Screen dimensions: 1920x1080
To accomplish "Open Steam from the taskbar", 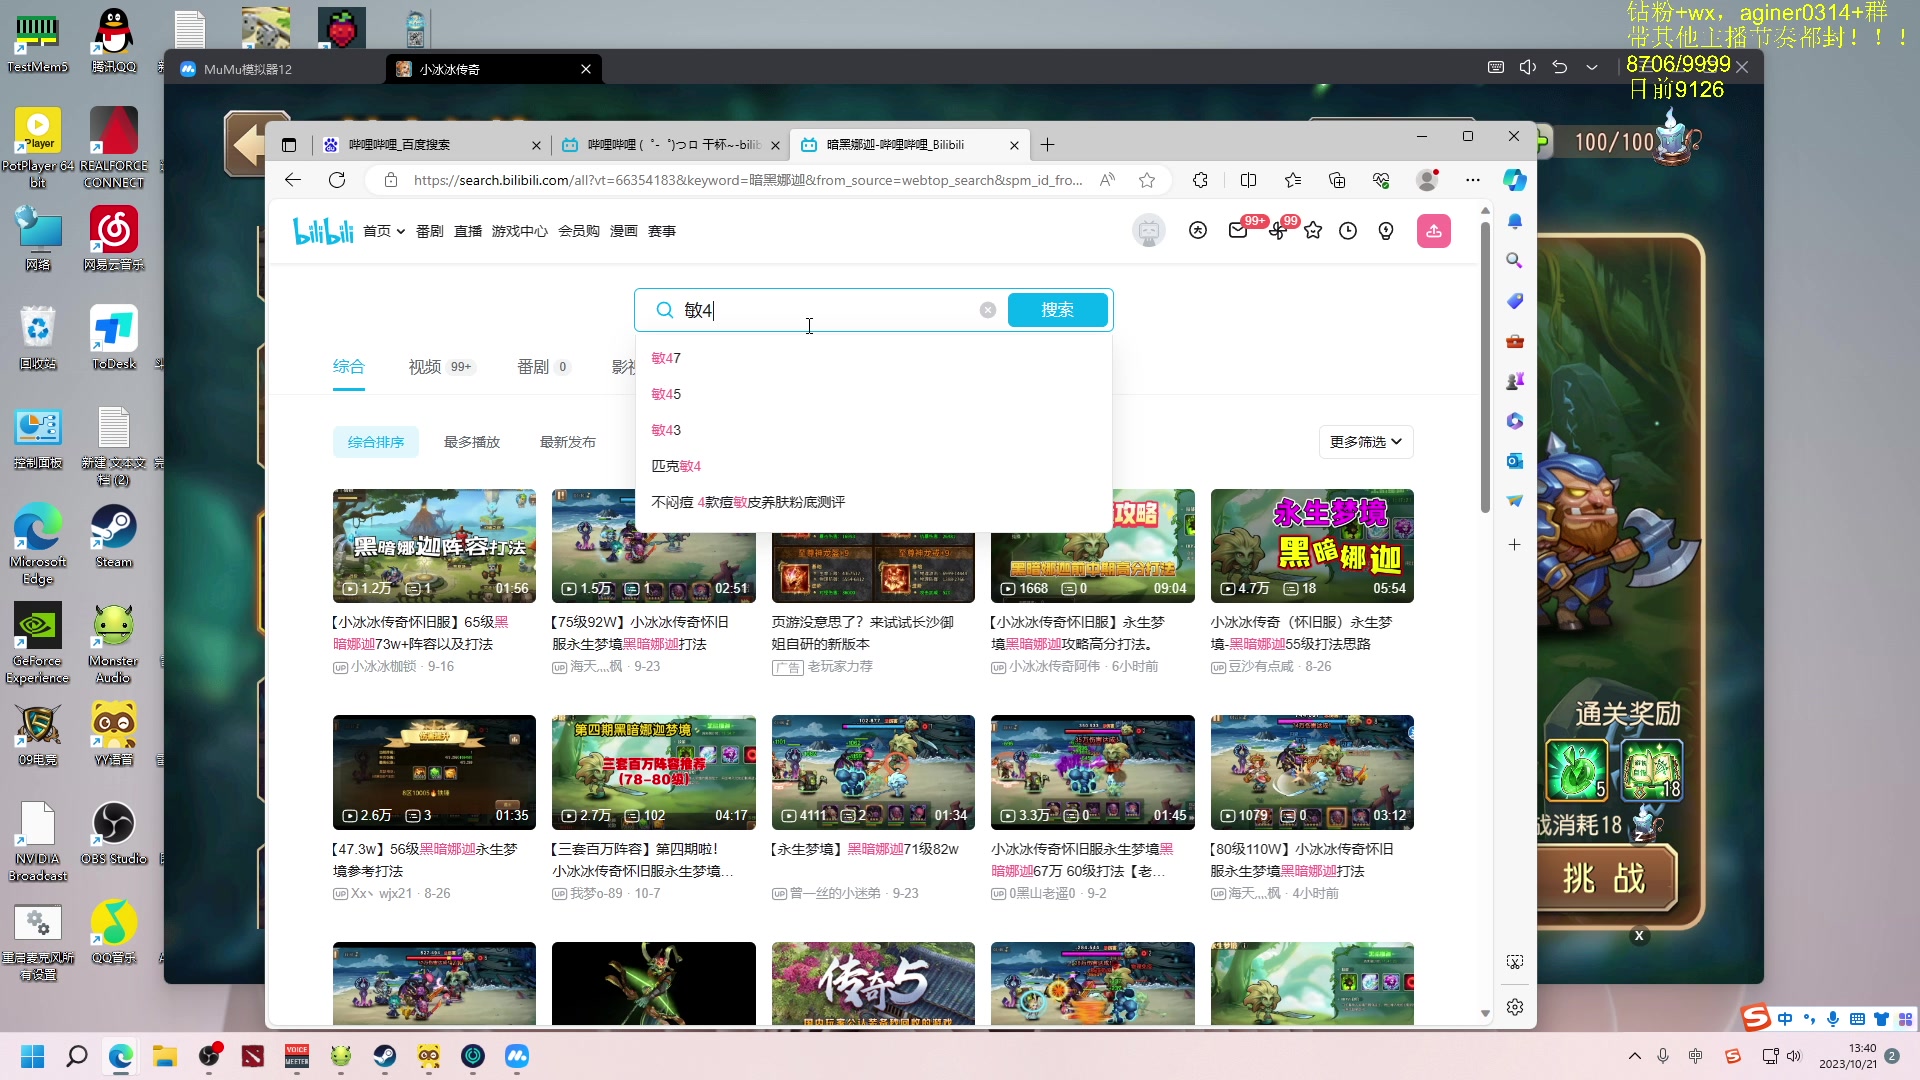I will (x=384, y=1056).
